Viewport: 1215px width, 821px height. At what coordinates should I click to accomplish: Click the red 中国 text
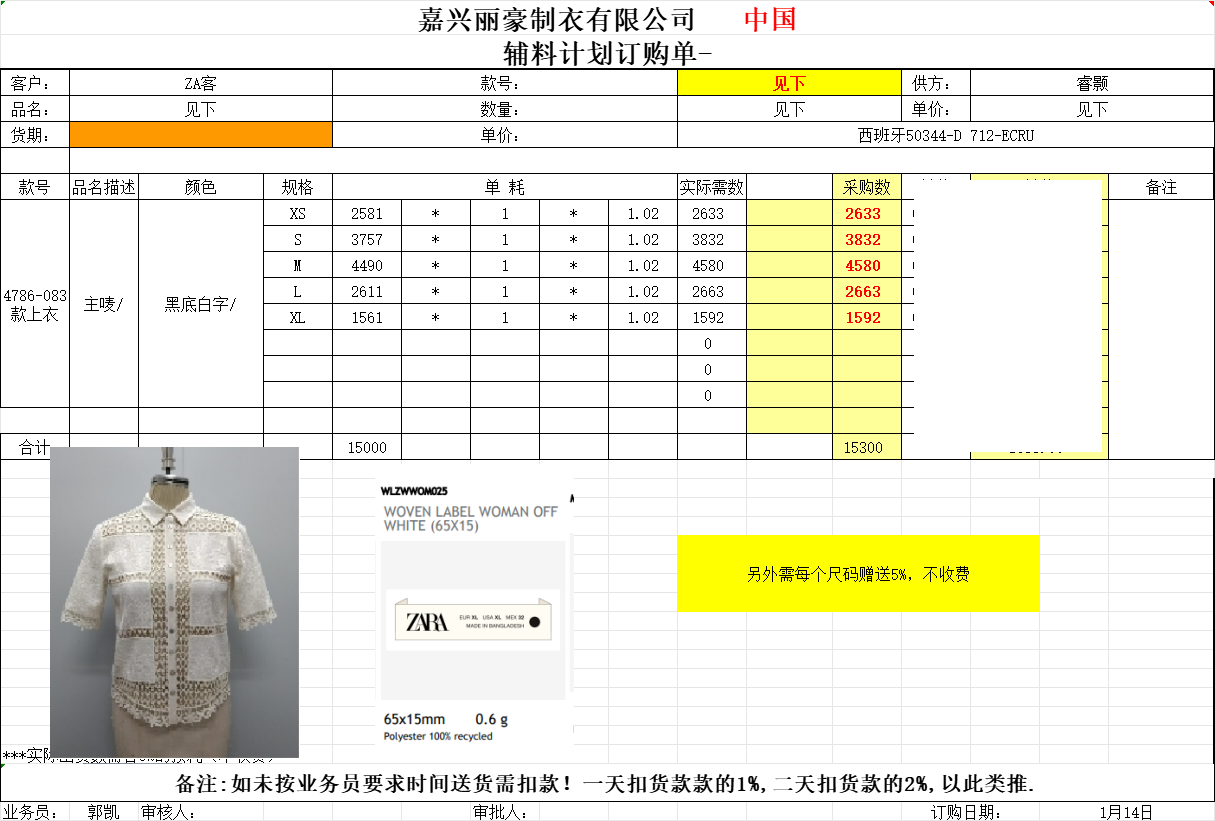(x=770, y=19)
